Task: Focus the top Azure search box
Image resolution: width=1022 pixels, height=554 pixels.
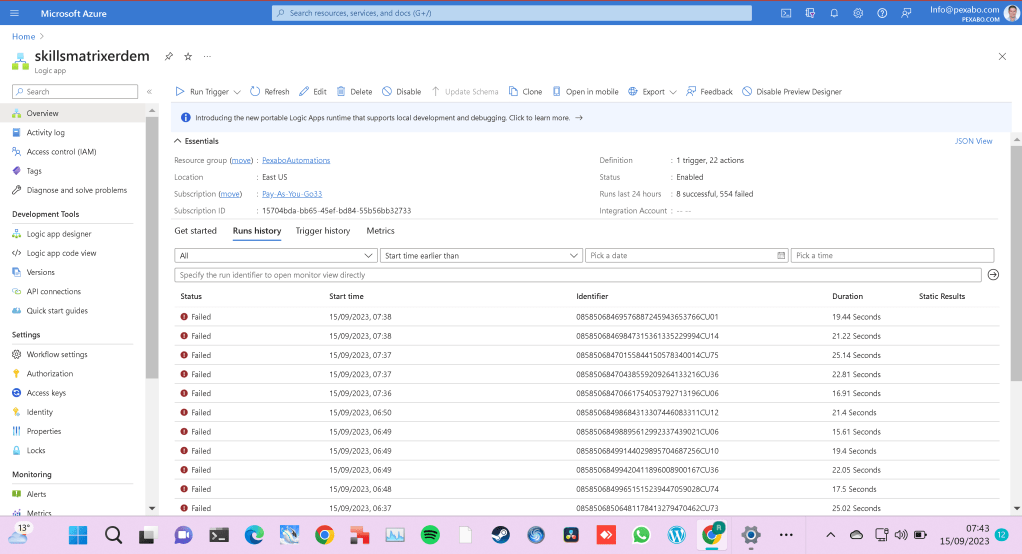Action: pos(512,13)
